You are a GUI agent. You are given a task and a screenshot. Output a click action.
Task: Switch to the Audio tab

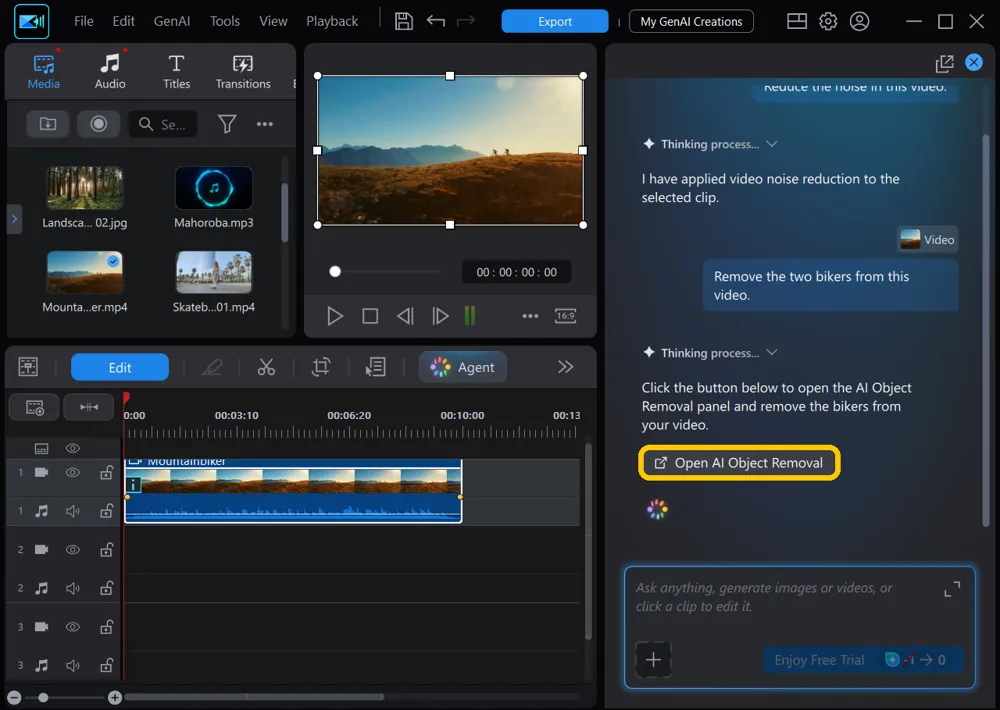coord(110,71)
